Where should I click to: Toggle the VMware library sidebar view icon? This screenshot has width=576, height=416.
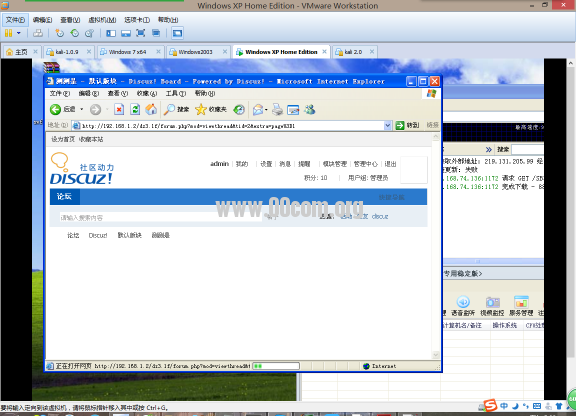(111, 33)
